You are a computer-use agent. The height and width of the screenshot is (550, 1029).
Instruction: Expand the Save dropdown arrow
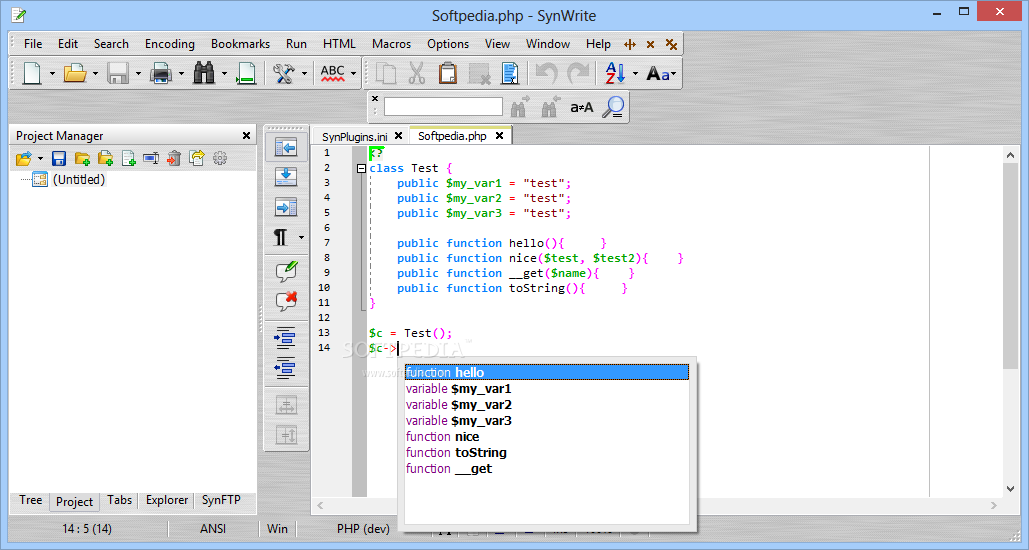(x=138, y=74)
